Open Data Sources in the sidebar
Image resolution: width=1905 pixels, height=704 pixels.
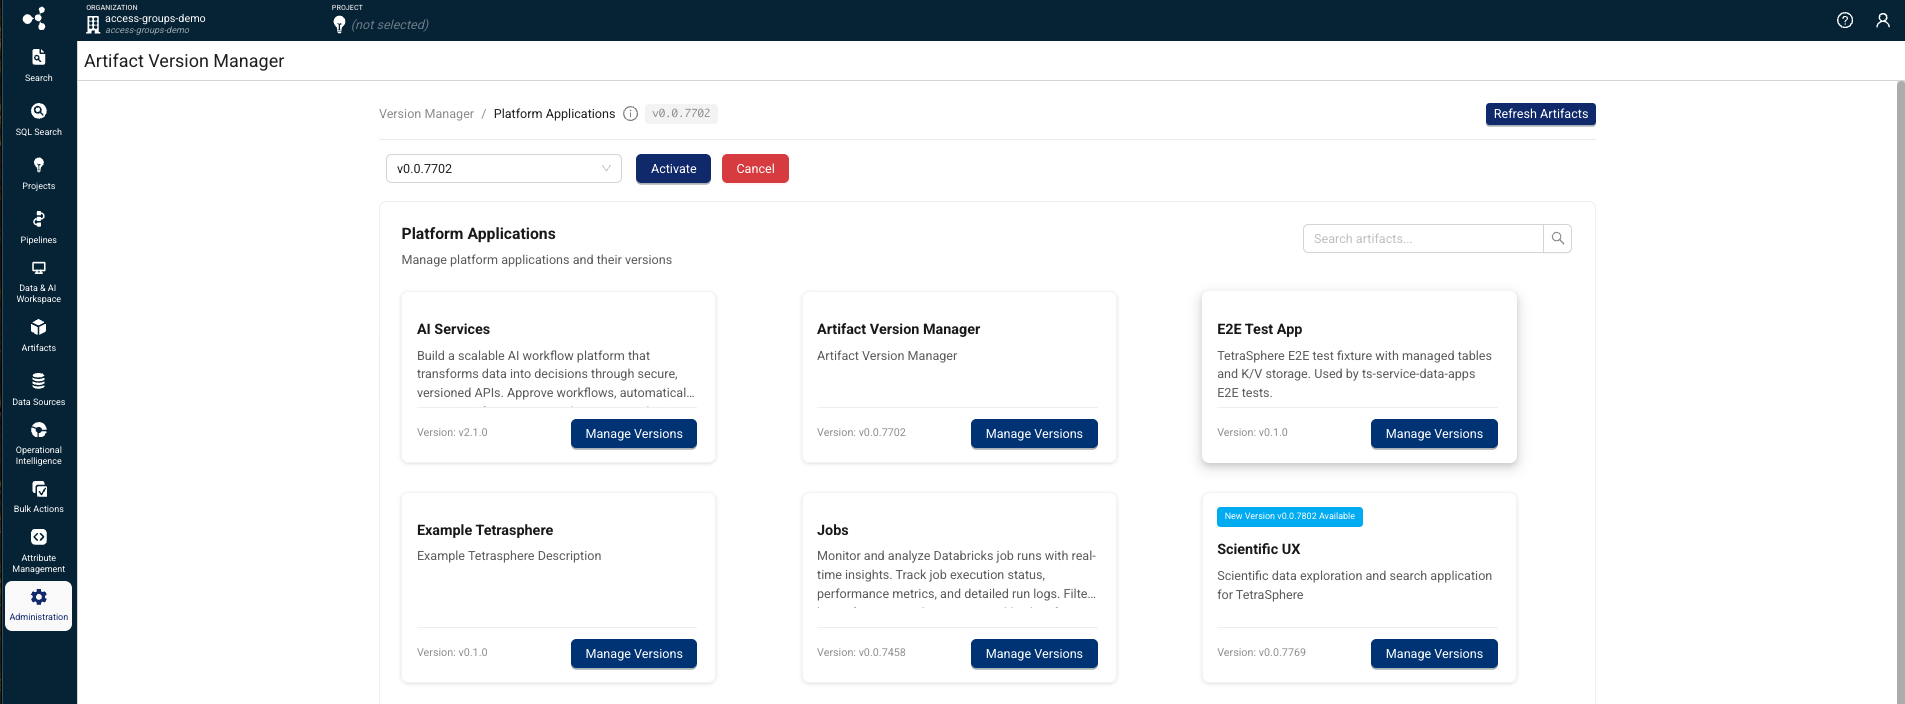point(38,389)
